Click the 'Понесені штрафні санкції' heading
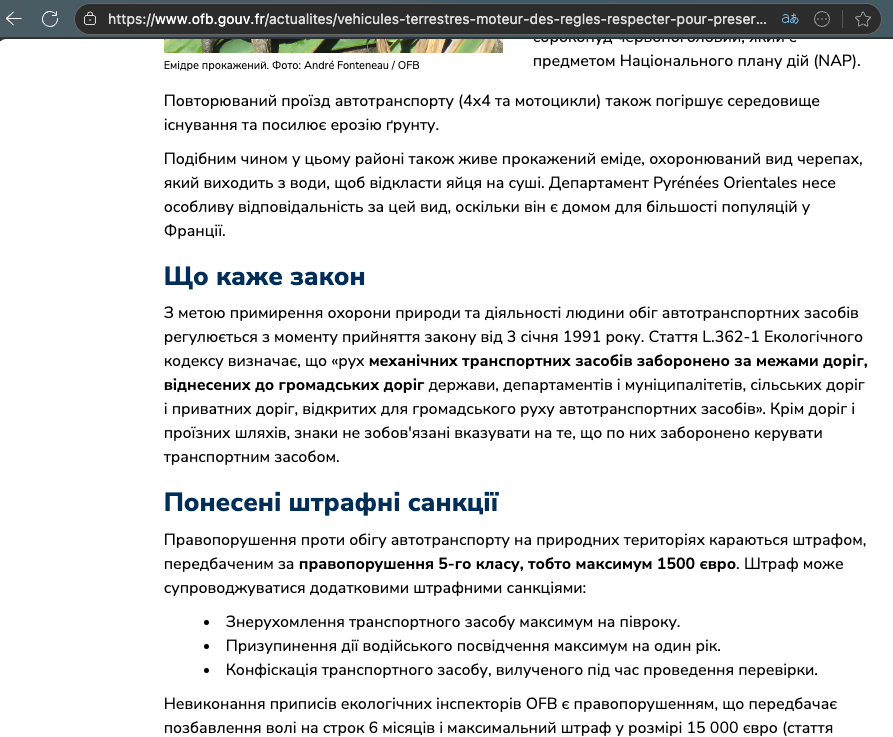Viewport: 893px width, 737px height. (x=331, y=502)
